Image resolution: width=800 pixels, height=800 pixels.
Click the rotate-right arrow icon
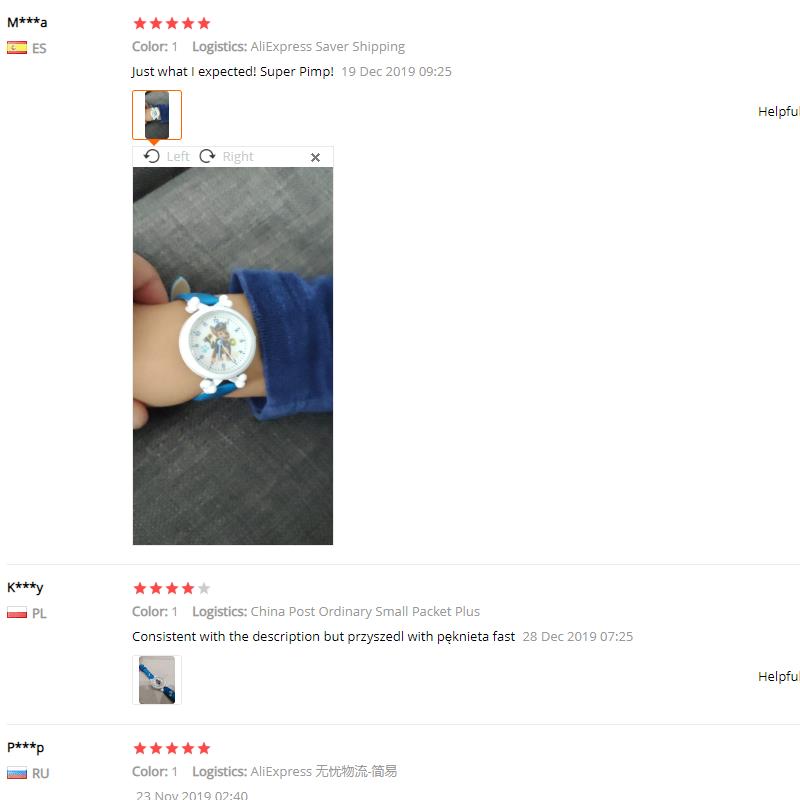tap(207, 156)
